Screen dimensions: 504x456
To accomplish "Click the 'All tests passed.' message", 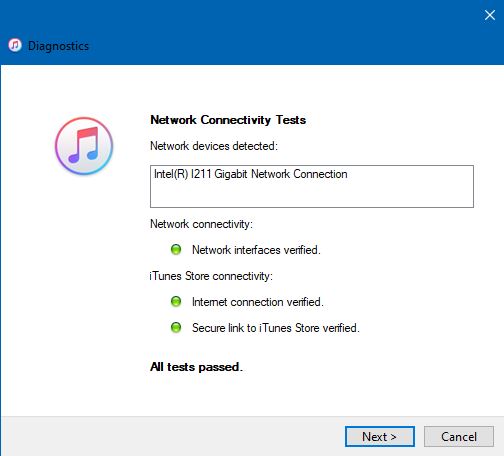I will [x=196, y=367].
